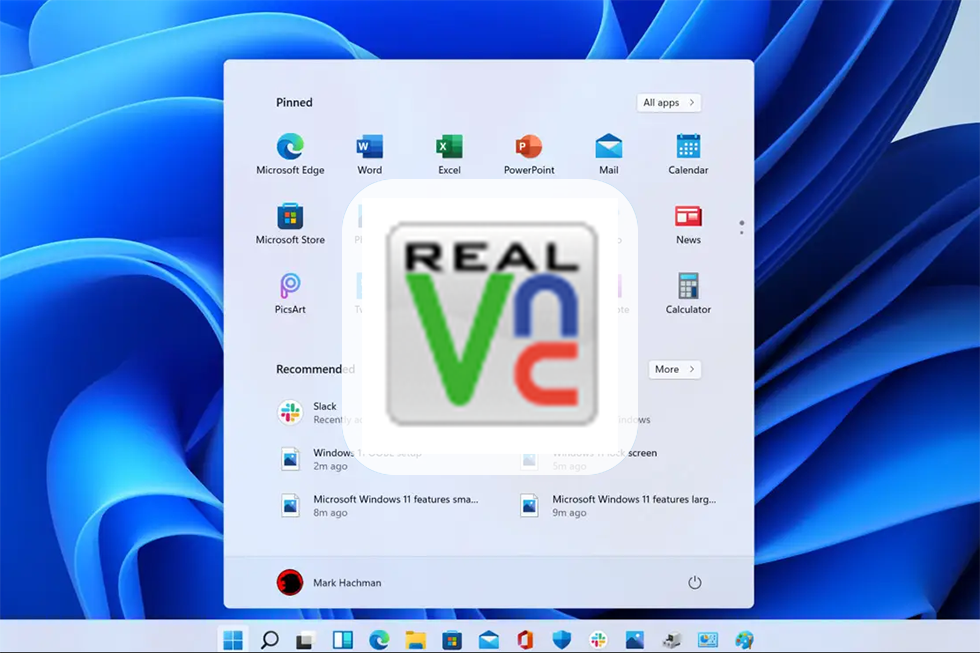Open the pinned Excel app
The image size is (980, 653).
[449, 154]
